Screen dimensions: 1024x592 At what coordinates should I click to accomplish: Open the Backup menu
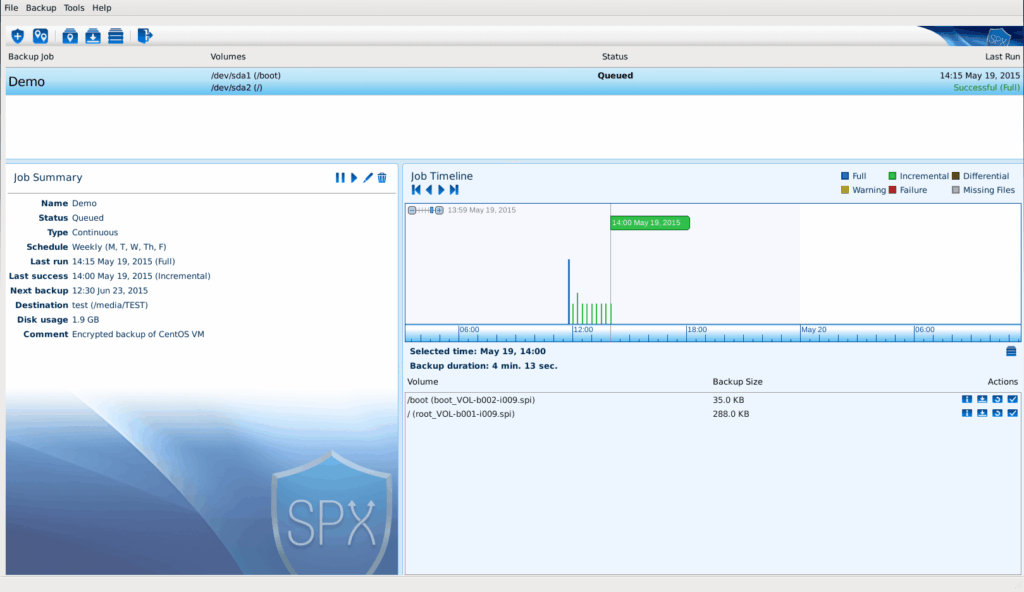[40, 7]
